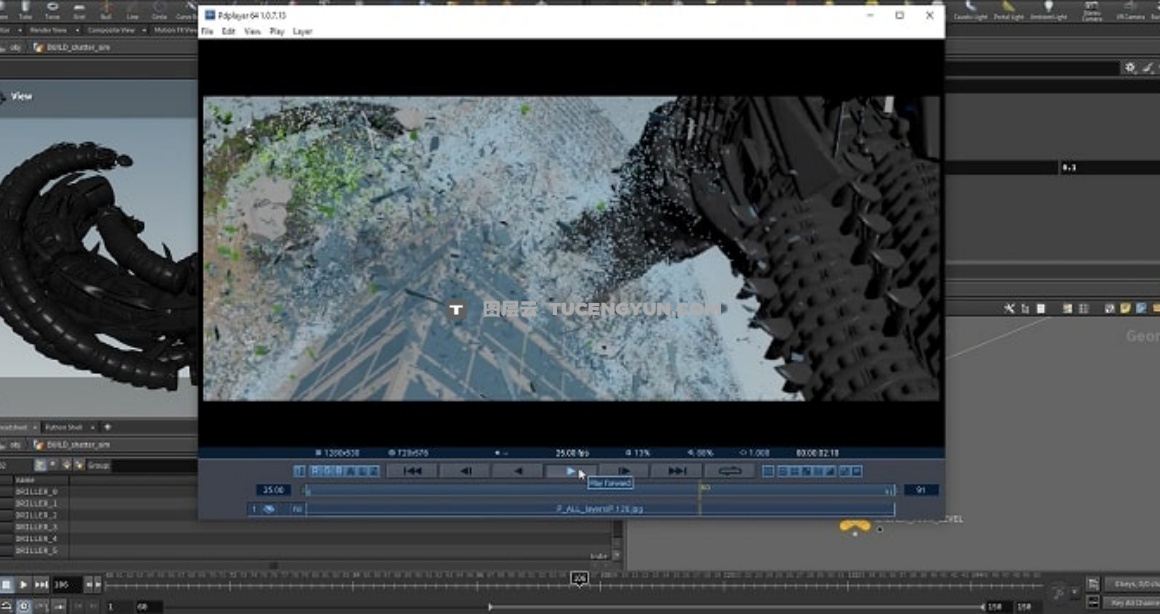1160x614 pixels.
Task: Jump to first frame in Pdplayer
Action: [412, 471]
